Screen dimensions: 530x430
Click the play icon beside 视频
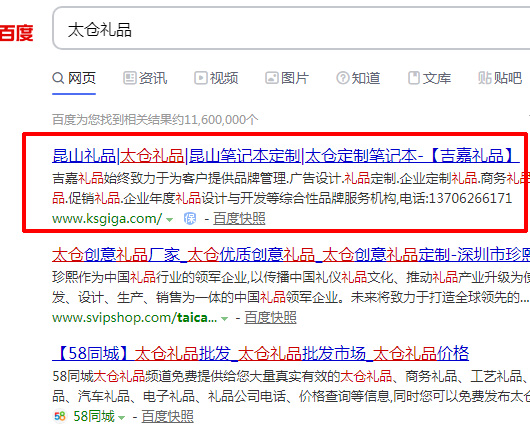click(x=200, y=78)
